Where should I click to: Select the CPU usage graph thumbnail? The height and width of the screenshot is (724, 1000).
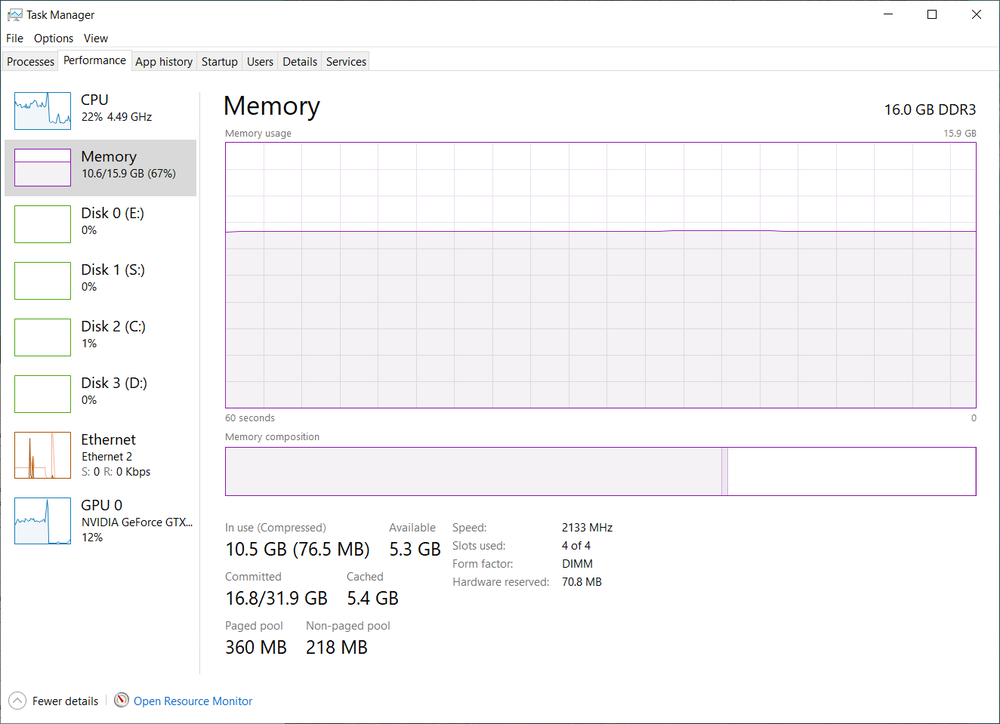[x=42, y=109]
